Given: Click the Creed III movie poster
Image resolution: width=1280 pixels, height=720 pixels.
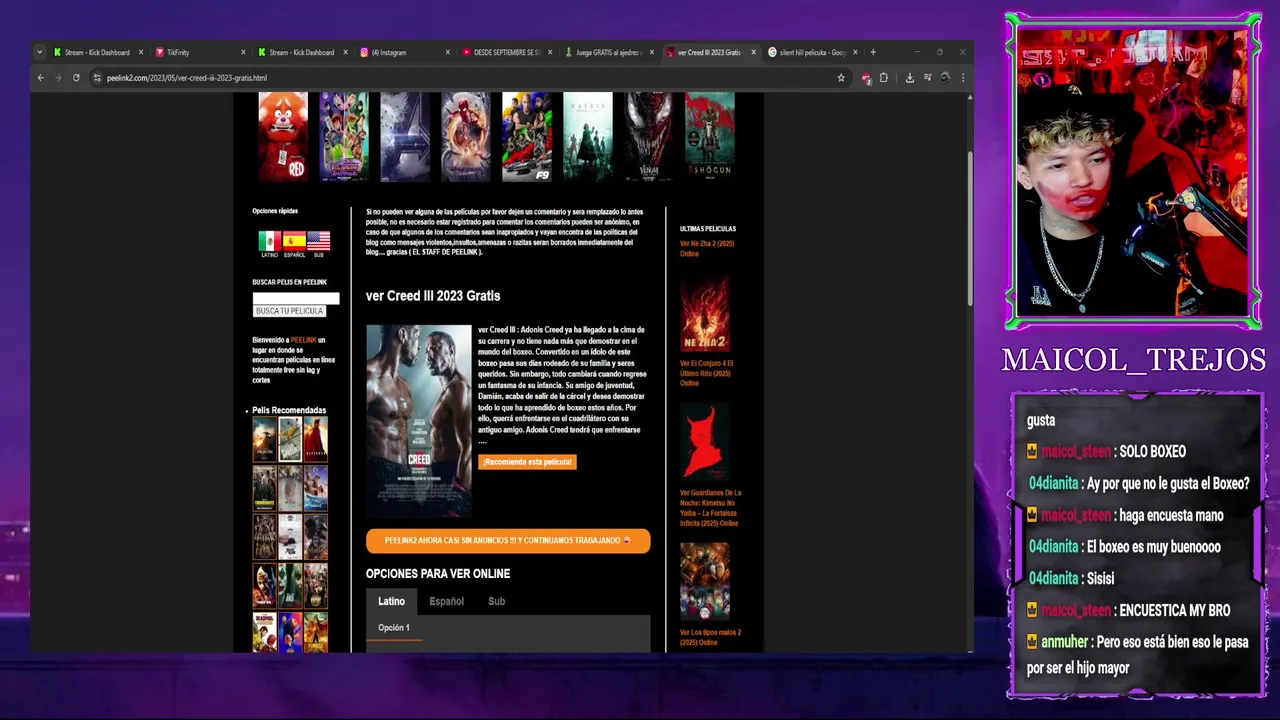Looking at the screenshot, I should (418, 420).
